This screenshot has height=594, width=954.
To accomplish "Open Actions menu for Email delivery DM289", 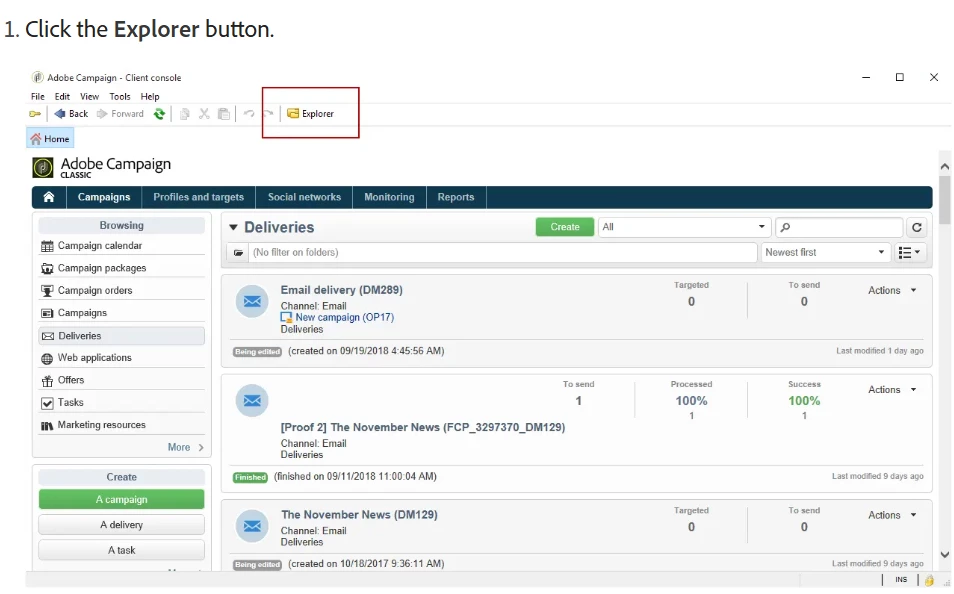I will pyautogui.click(x=892, y=291).
